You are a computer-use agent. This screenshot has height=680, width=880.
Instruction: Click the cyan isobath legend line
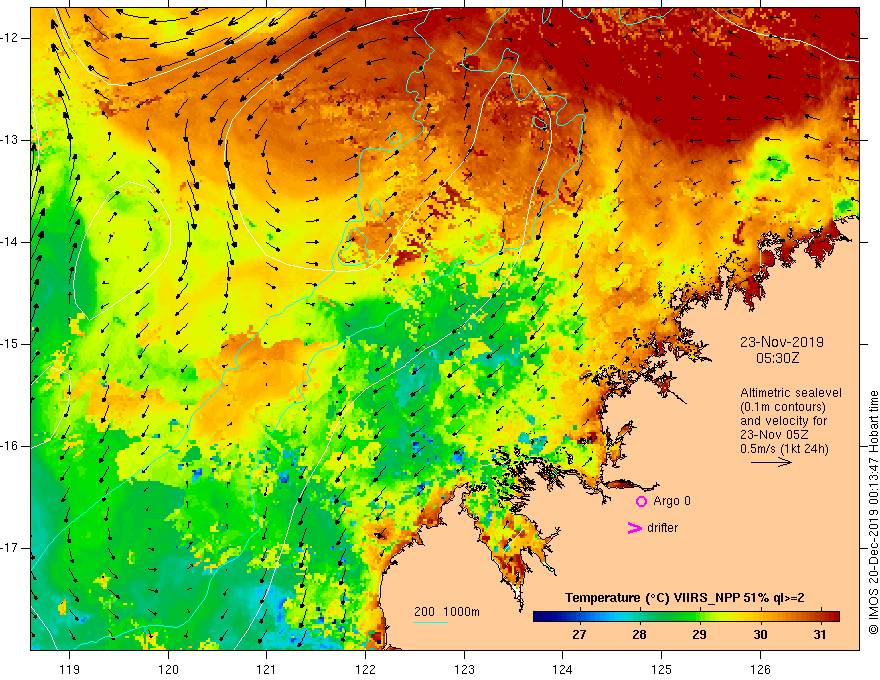pyautogui.click(x=430, y=622)
